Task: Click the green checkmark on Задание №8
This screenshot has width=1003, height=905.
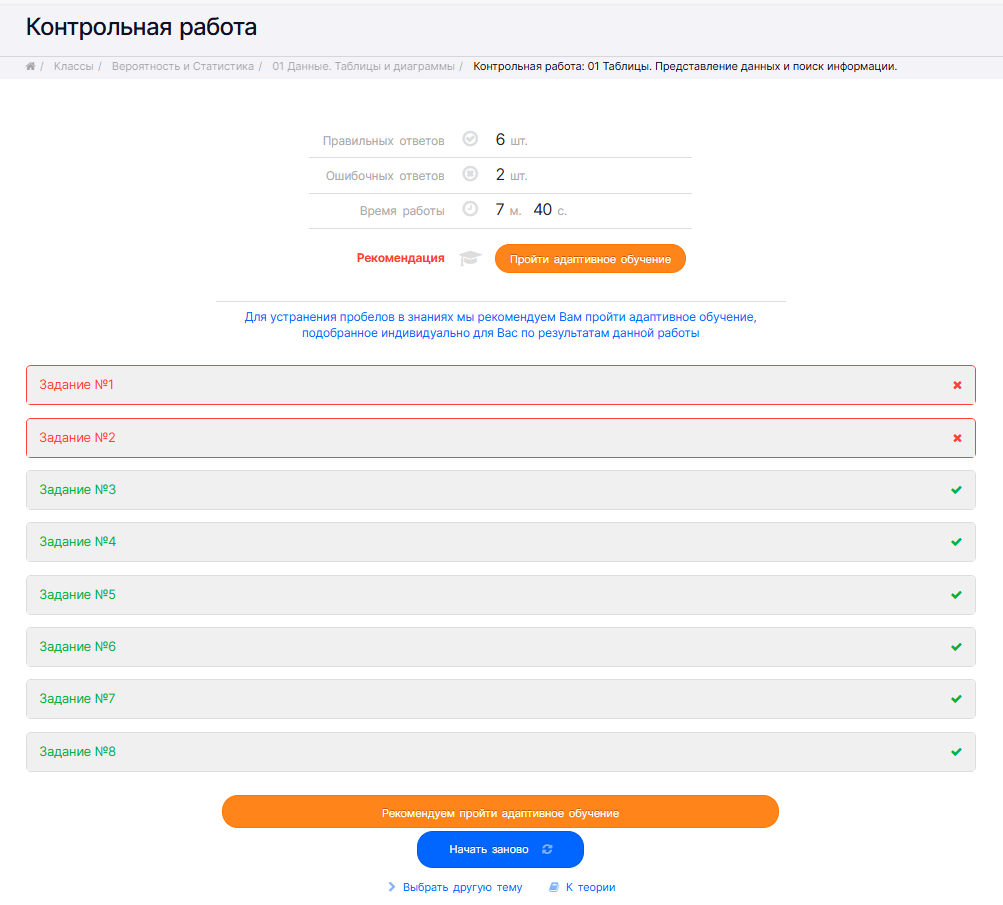Action: (x=956, y=752)
